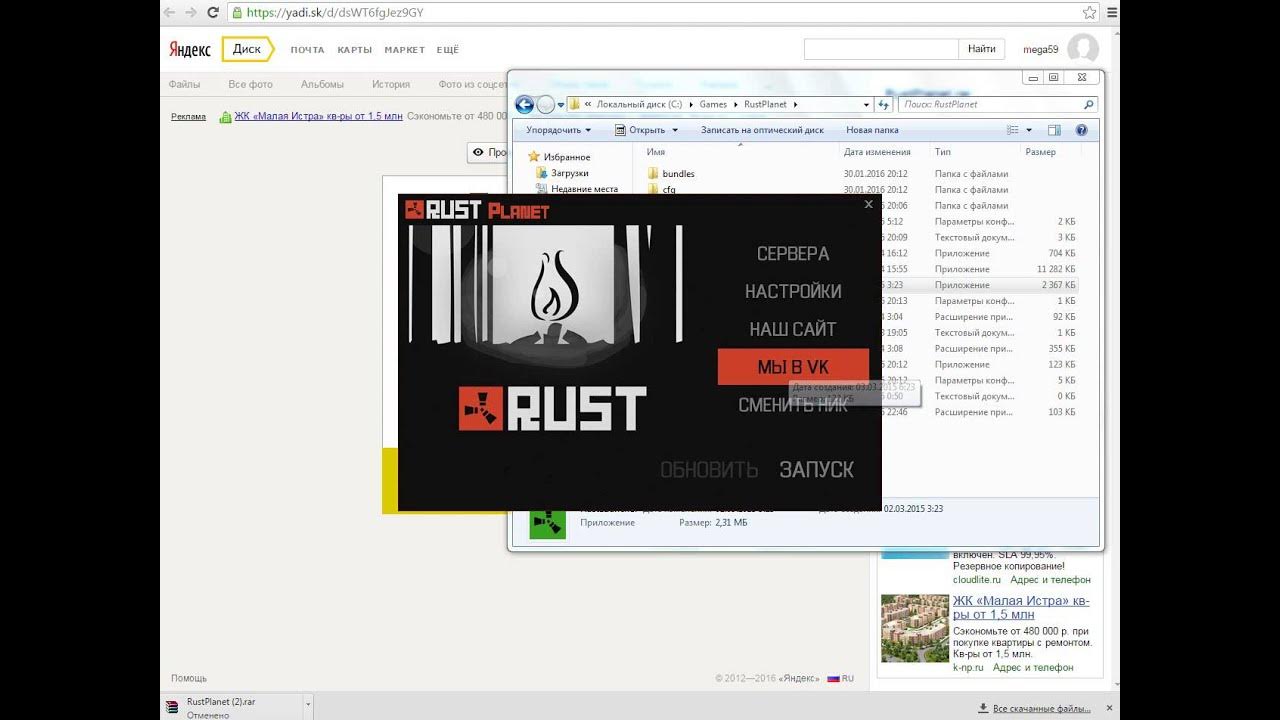1280x720 pixels.
Task: Bookmark this page with the star icon
Action: [x=1089, y=12]
